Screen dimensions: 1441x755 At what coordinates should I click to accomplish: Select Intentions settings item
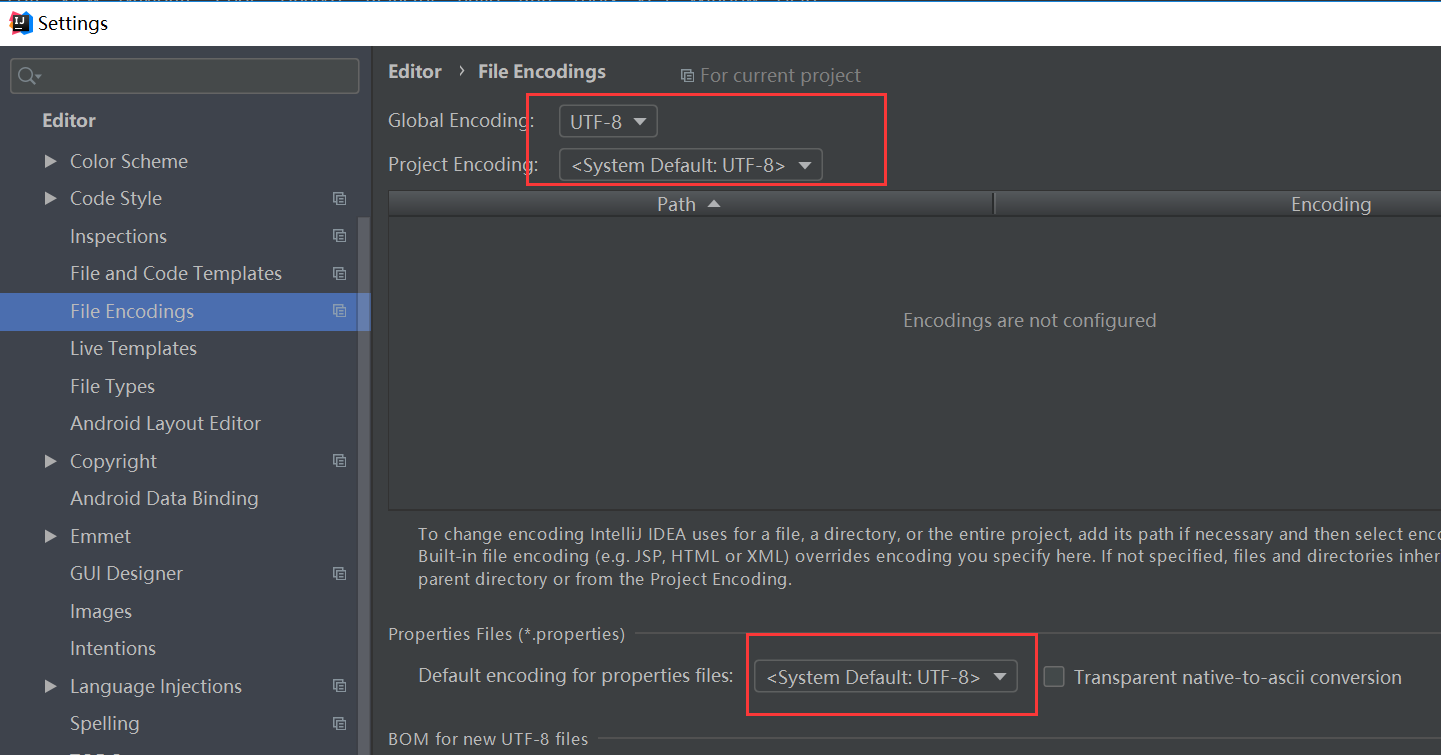point(113,649)
